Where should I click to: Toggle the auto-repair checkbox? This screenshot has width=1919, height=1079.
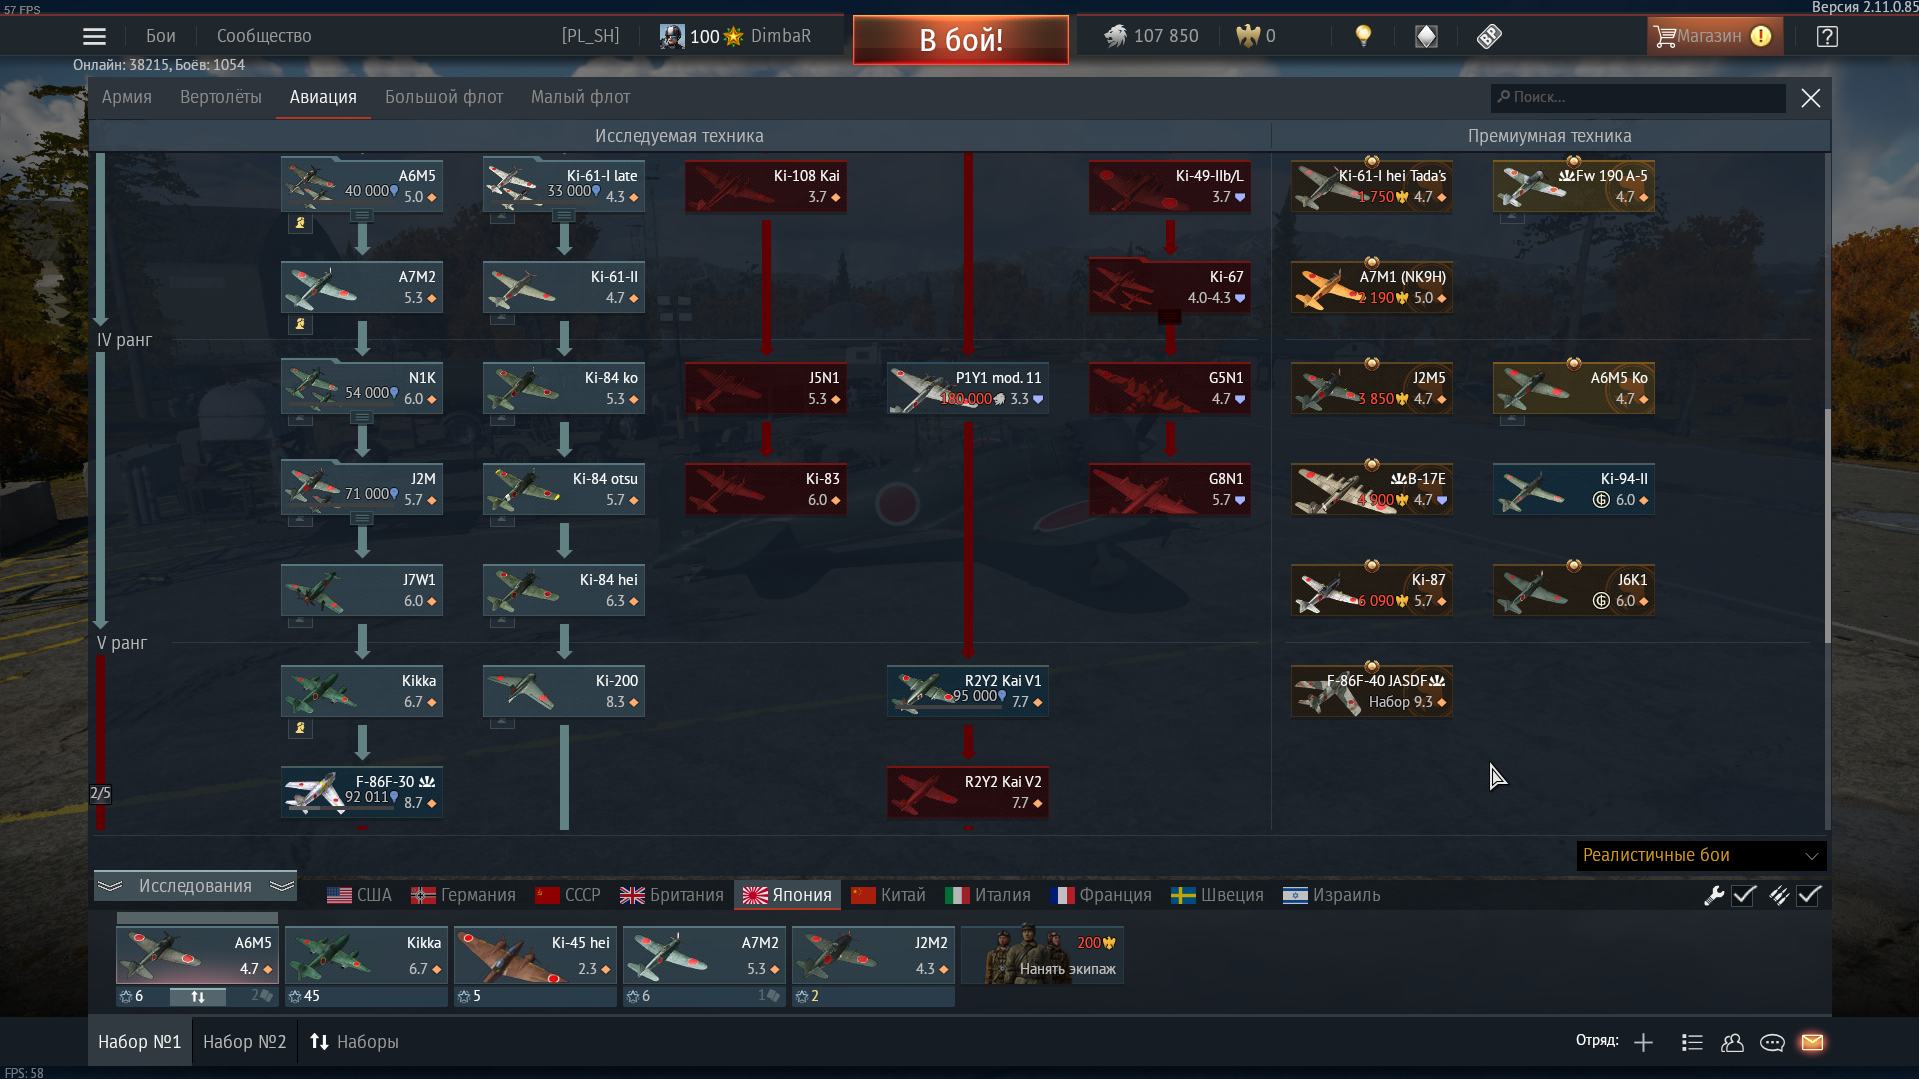(x=1744, y=896)
